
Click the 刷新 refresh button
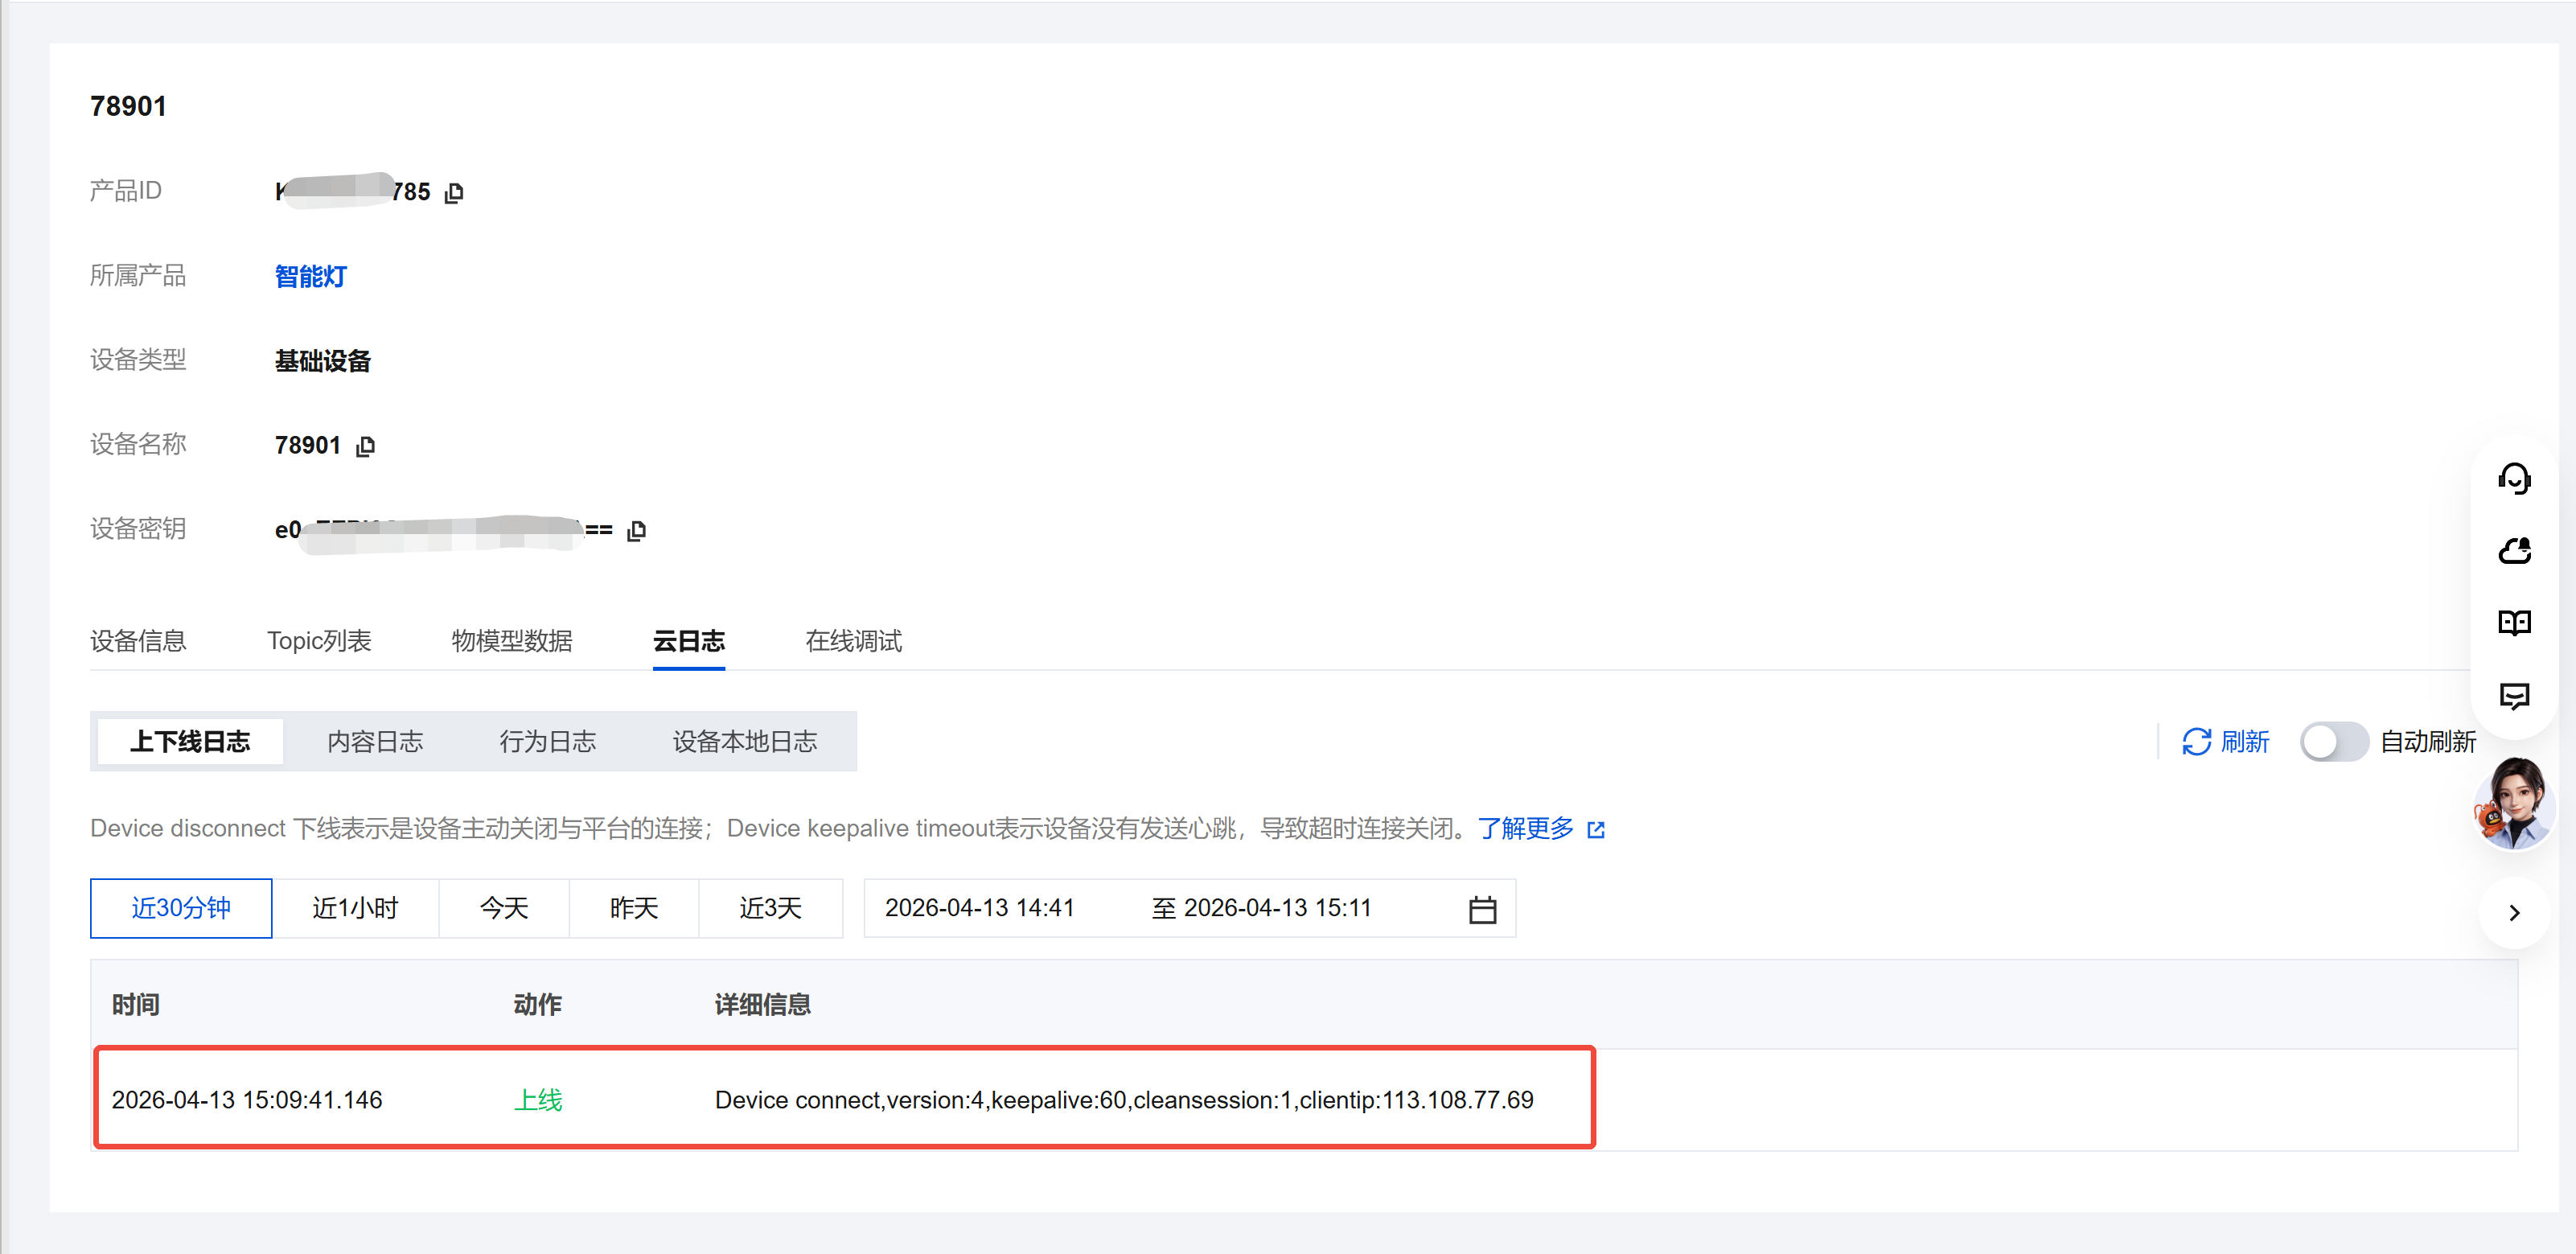2225,742
